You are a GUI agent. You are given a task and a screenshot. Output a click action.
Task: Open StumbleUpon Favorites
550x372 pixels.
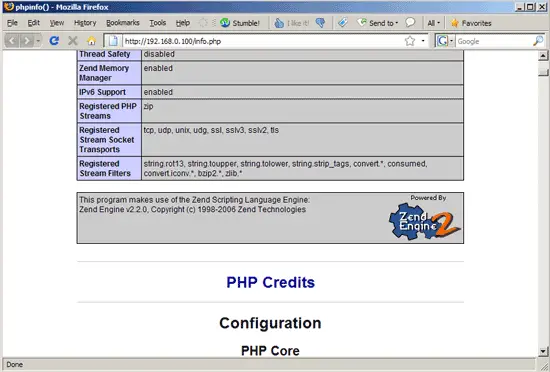471,23
